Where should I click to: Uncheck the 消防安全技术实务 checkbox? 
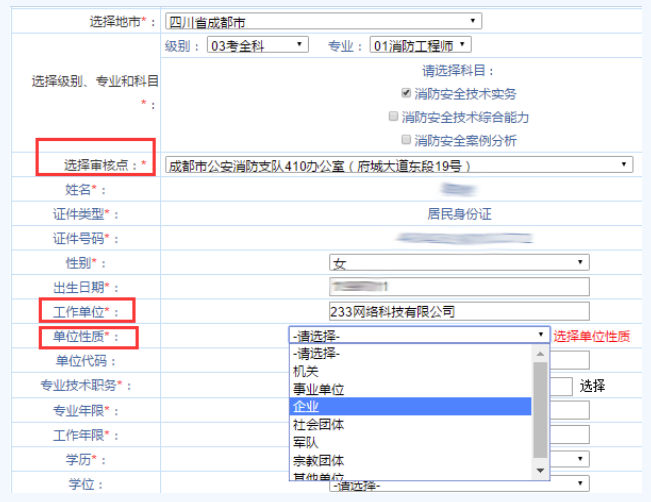407,93
